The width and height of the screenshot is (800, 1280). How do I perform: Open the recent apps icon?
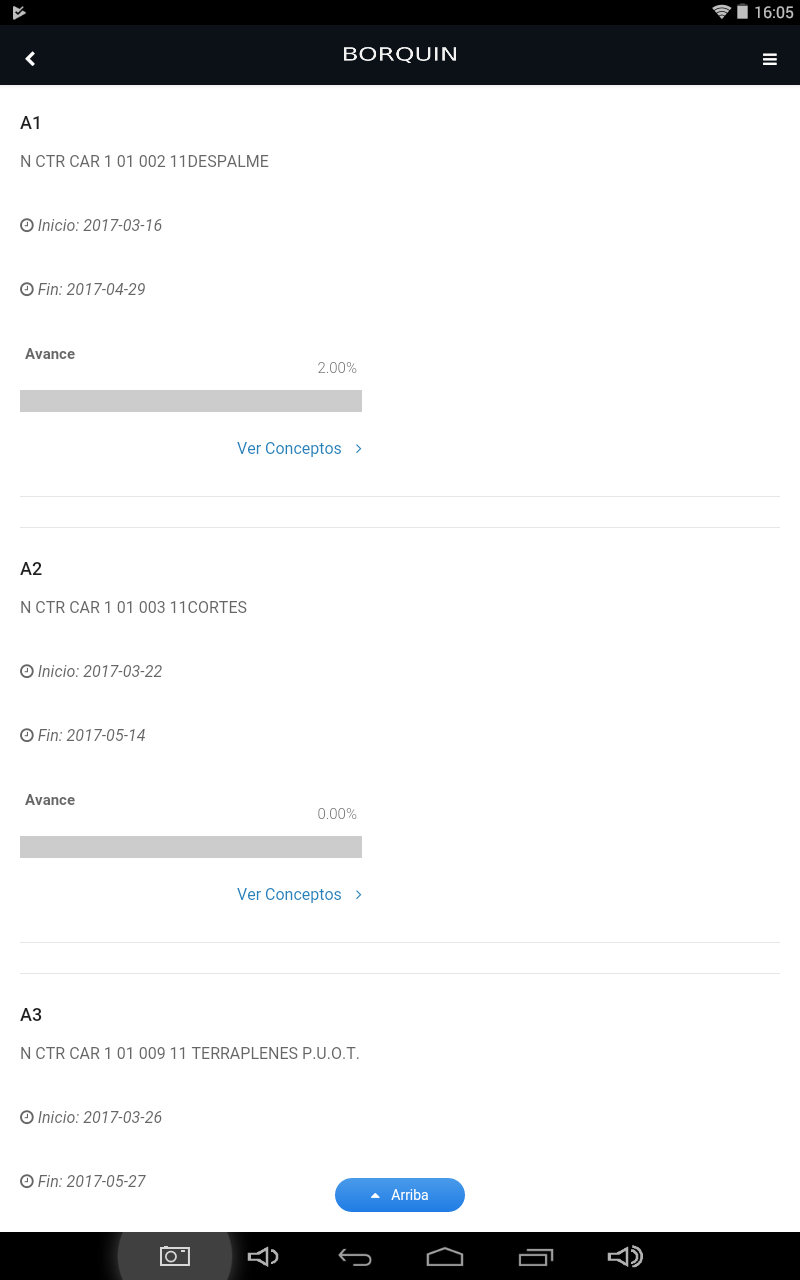pos(536,1256)
